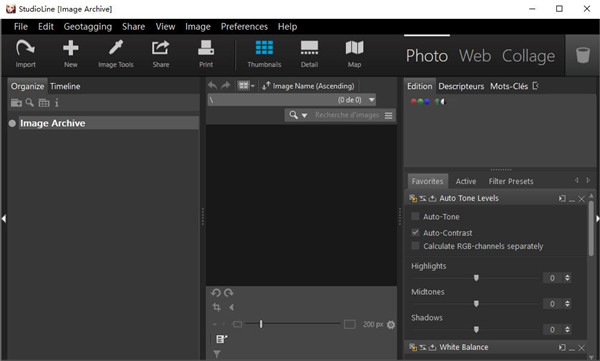Click the descriptor list icon above funnel
Screen dimensions: 600x361
(x=221, y=339)
